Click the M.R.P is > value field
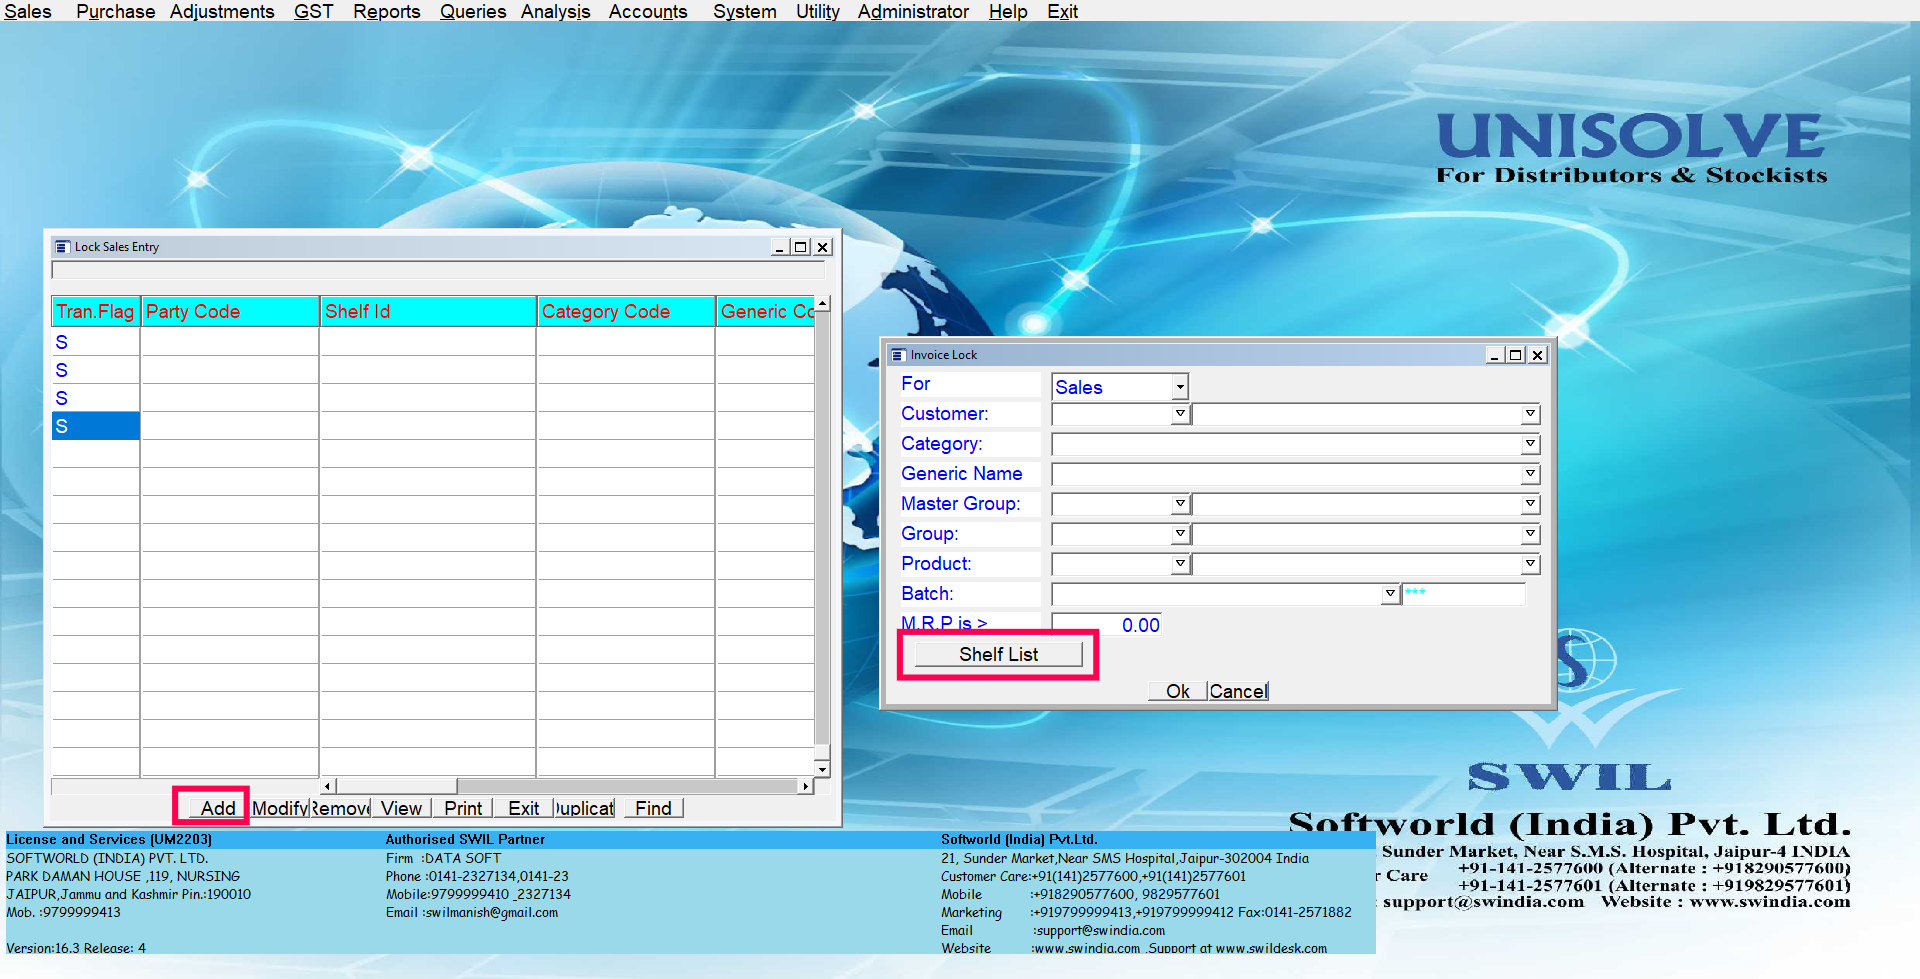This screenshot has height=979, width=1920. (1107, 625)
